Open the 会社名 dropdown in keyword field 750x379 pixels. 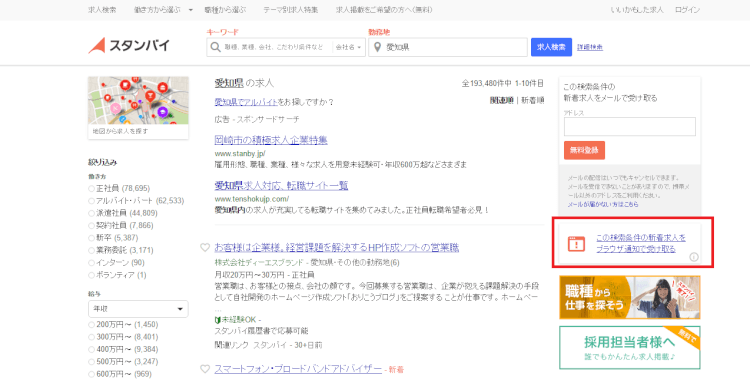[x=349, y=47]
